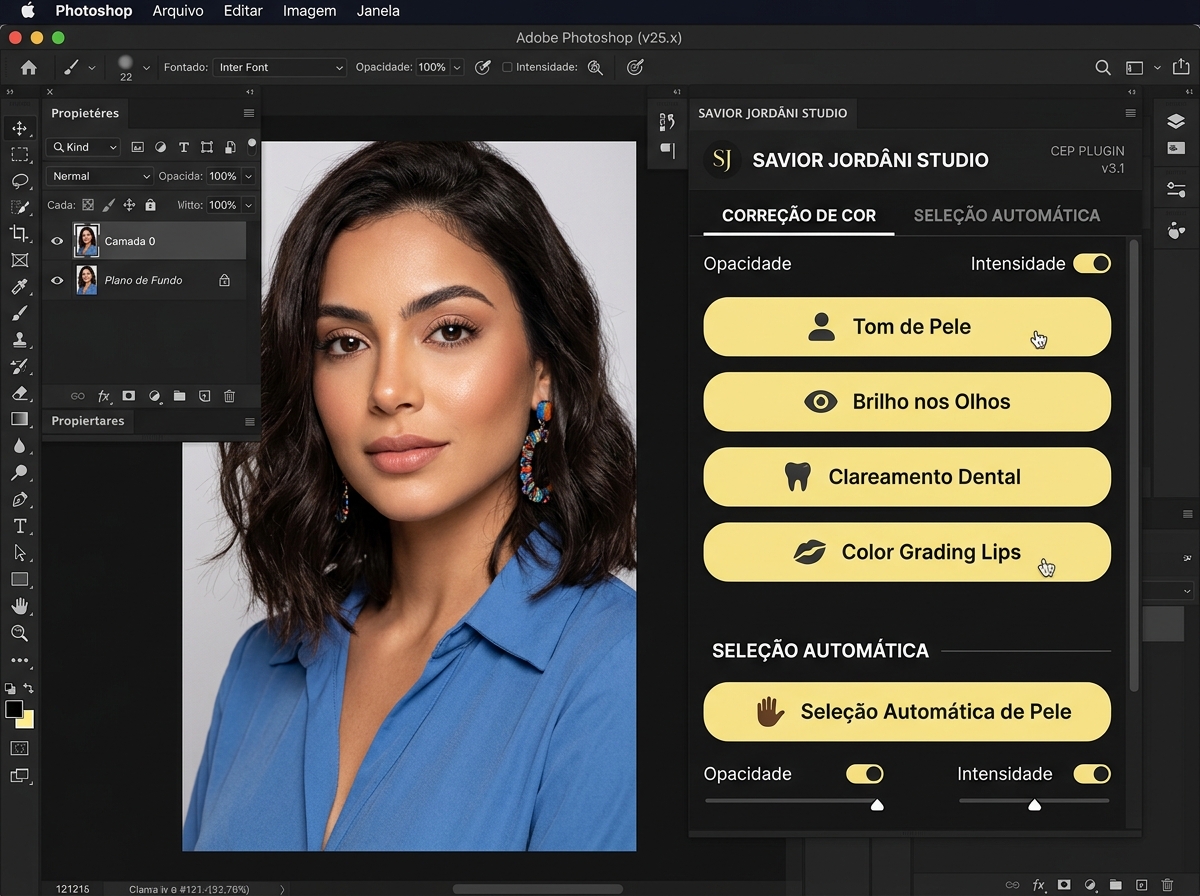Select the Dodge tool
This screenshot has width=1200, height=896.
pyautogui.click(x=19, y=472)
